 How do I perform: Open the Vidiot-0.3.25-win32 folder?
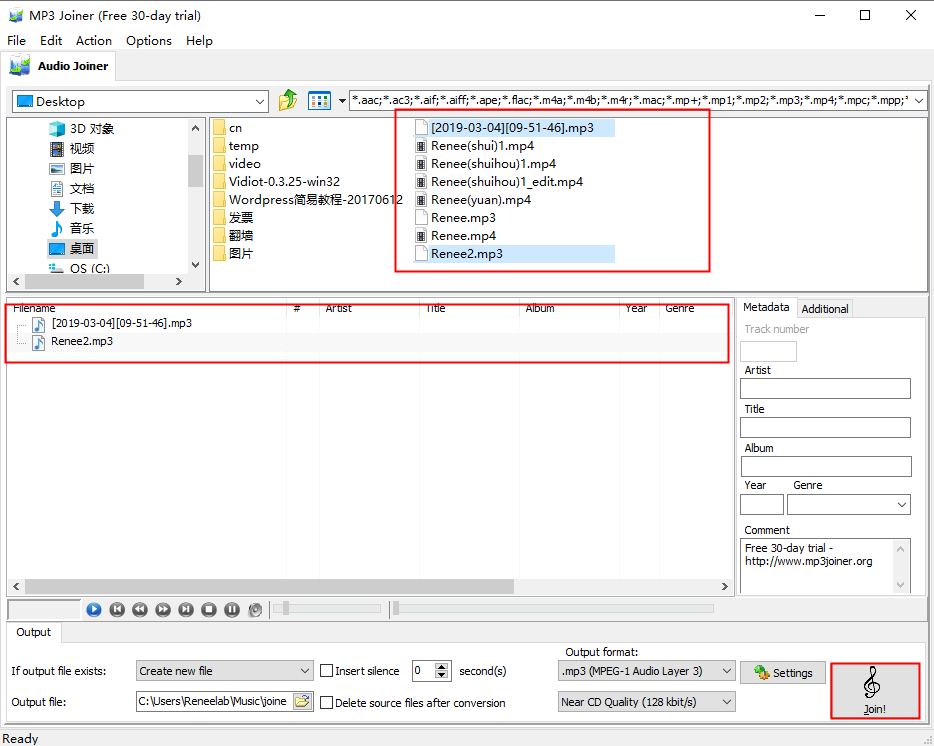[277, 182]
